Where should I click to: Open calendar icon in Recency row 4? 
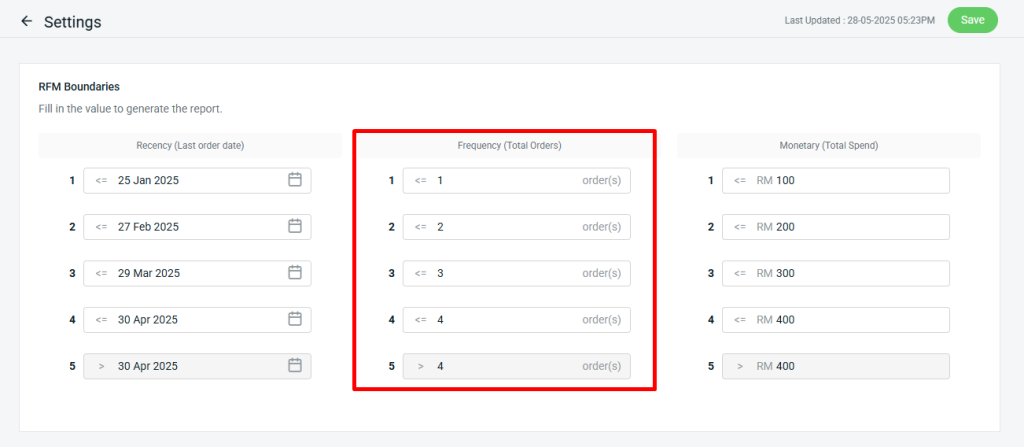(x=295, y=320)
